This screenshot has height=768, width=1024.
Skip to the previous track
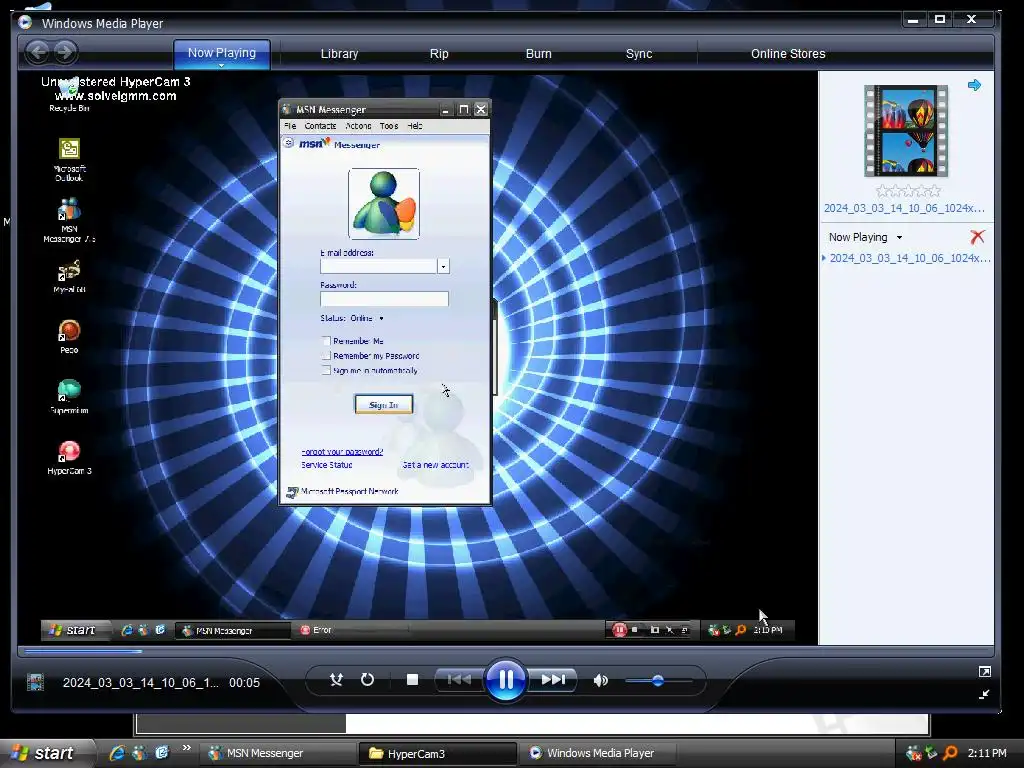click(459, 680)
